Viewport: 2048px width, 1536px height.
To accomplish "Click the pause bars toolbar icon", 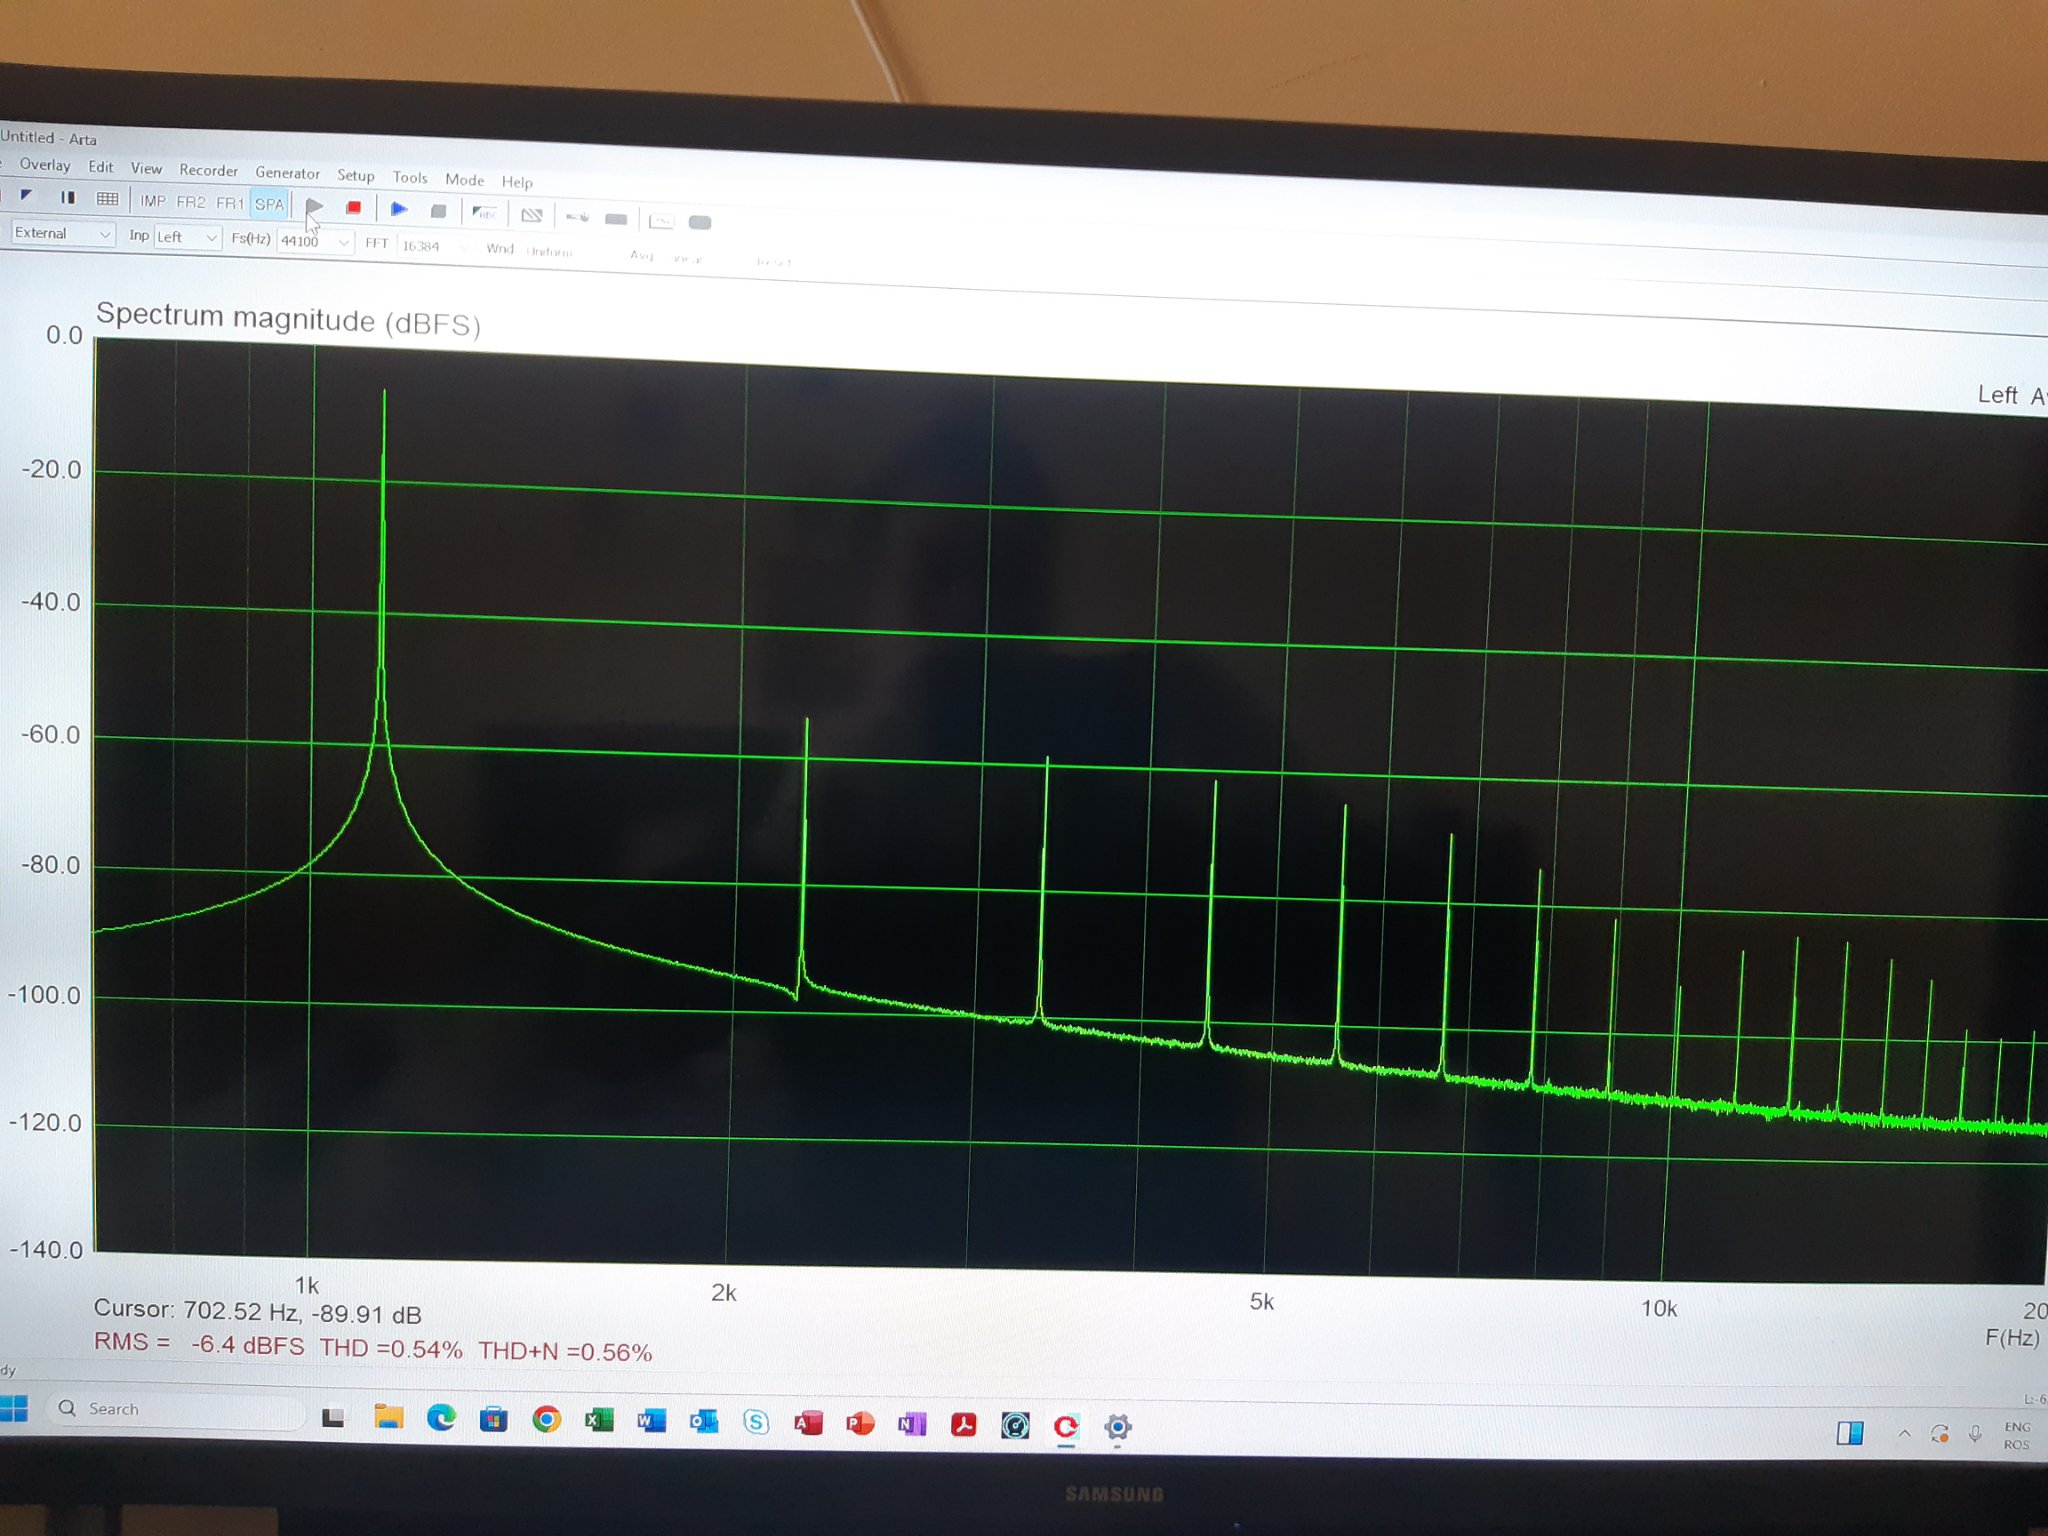I will tap(67, 198).
